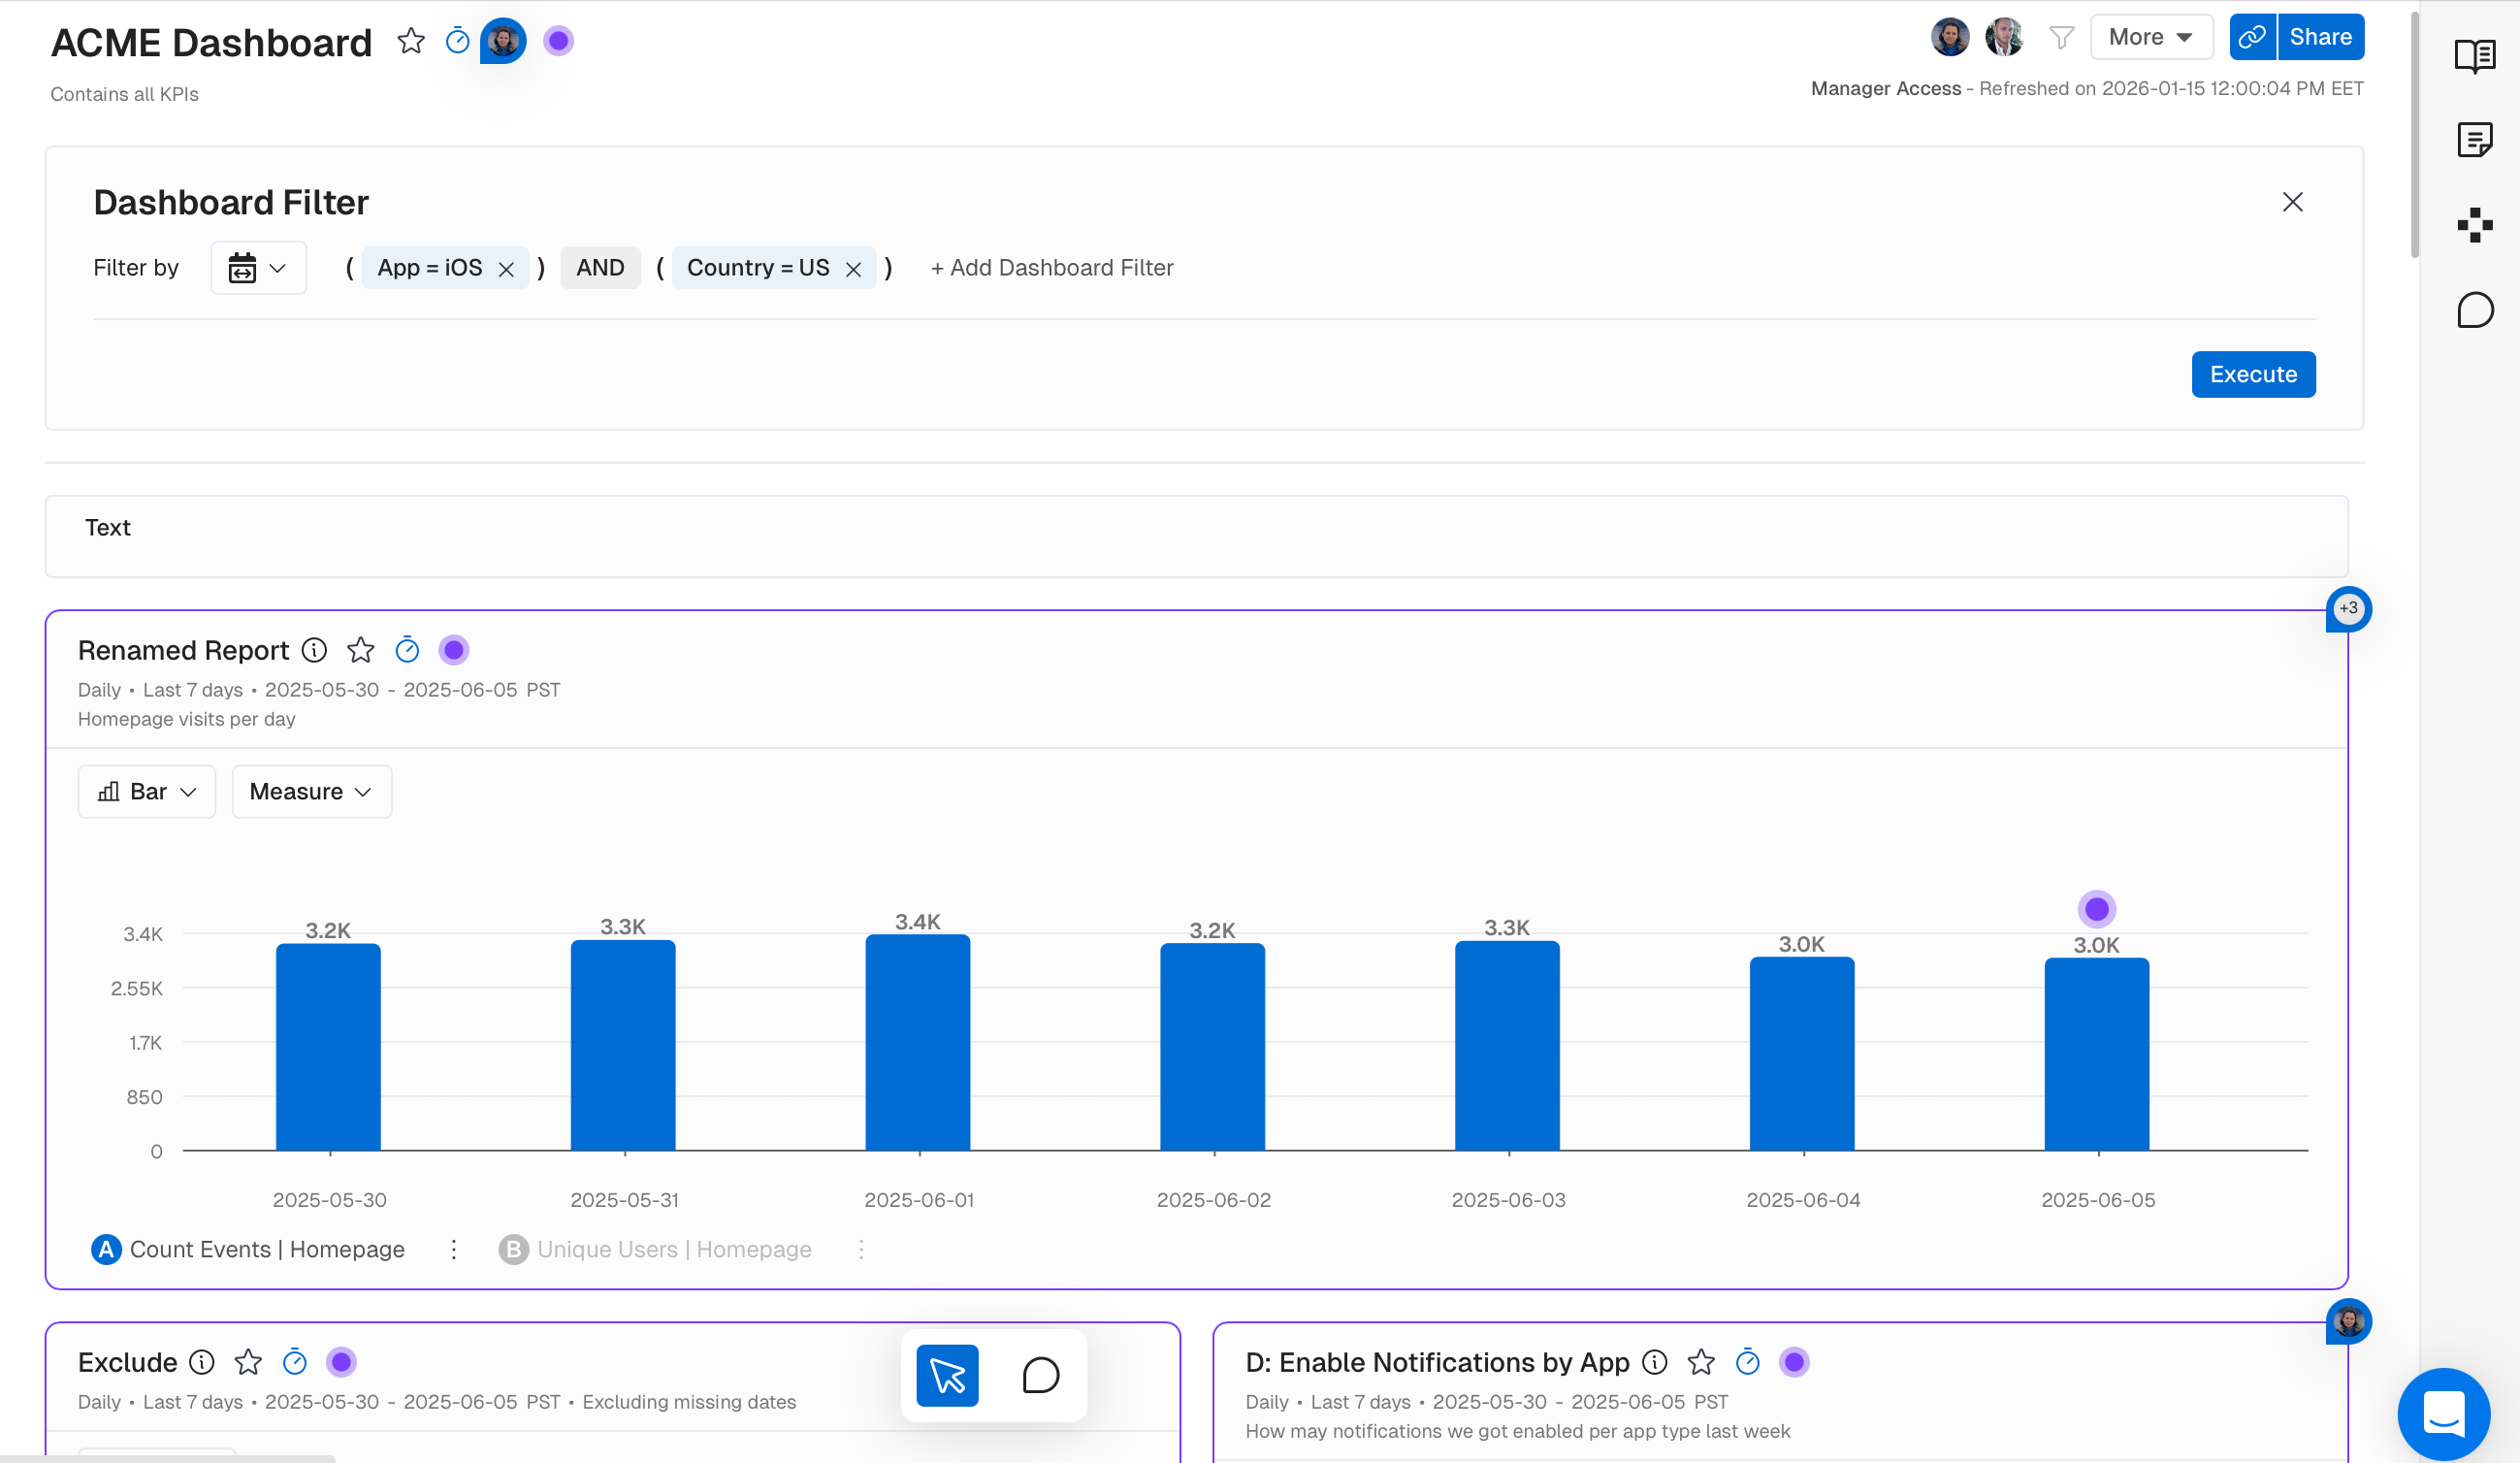The width and height of the screenshot is (2520, 1463).
Task: Click the stopwatch icon on Exclude report
Action: pyautogui.click(x=294, y=1362)
